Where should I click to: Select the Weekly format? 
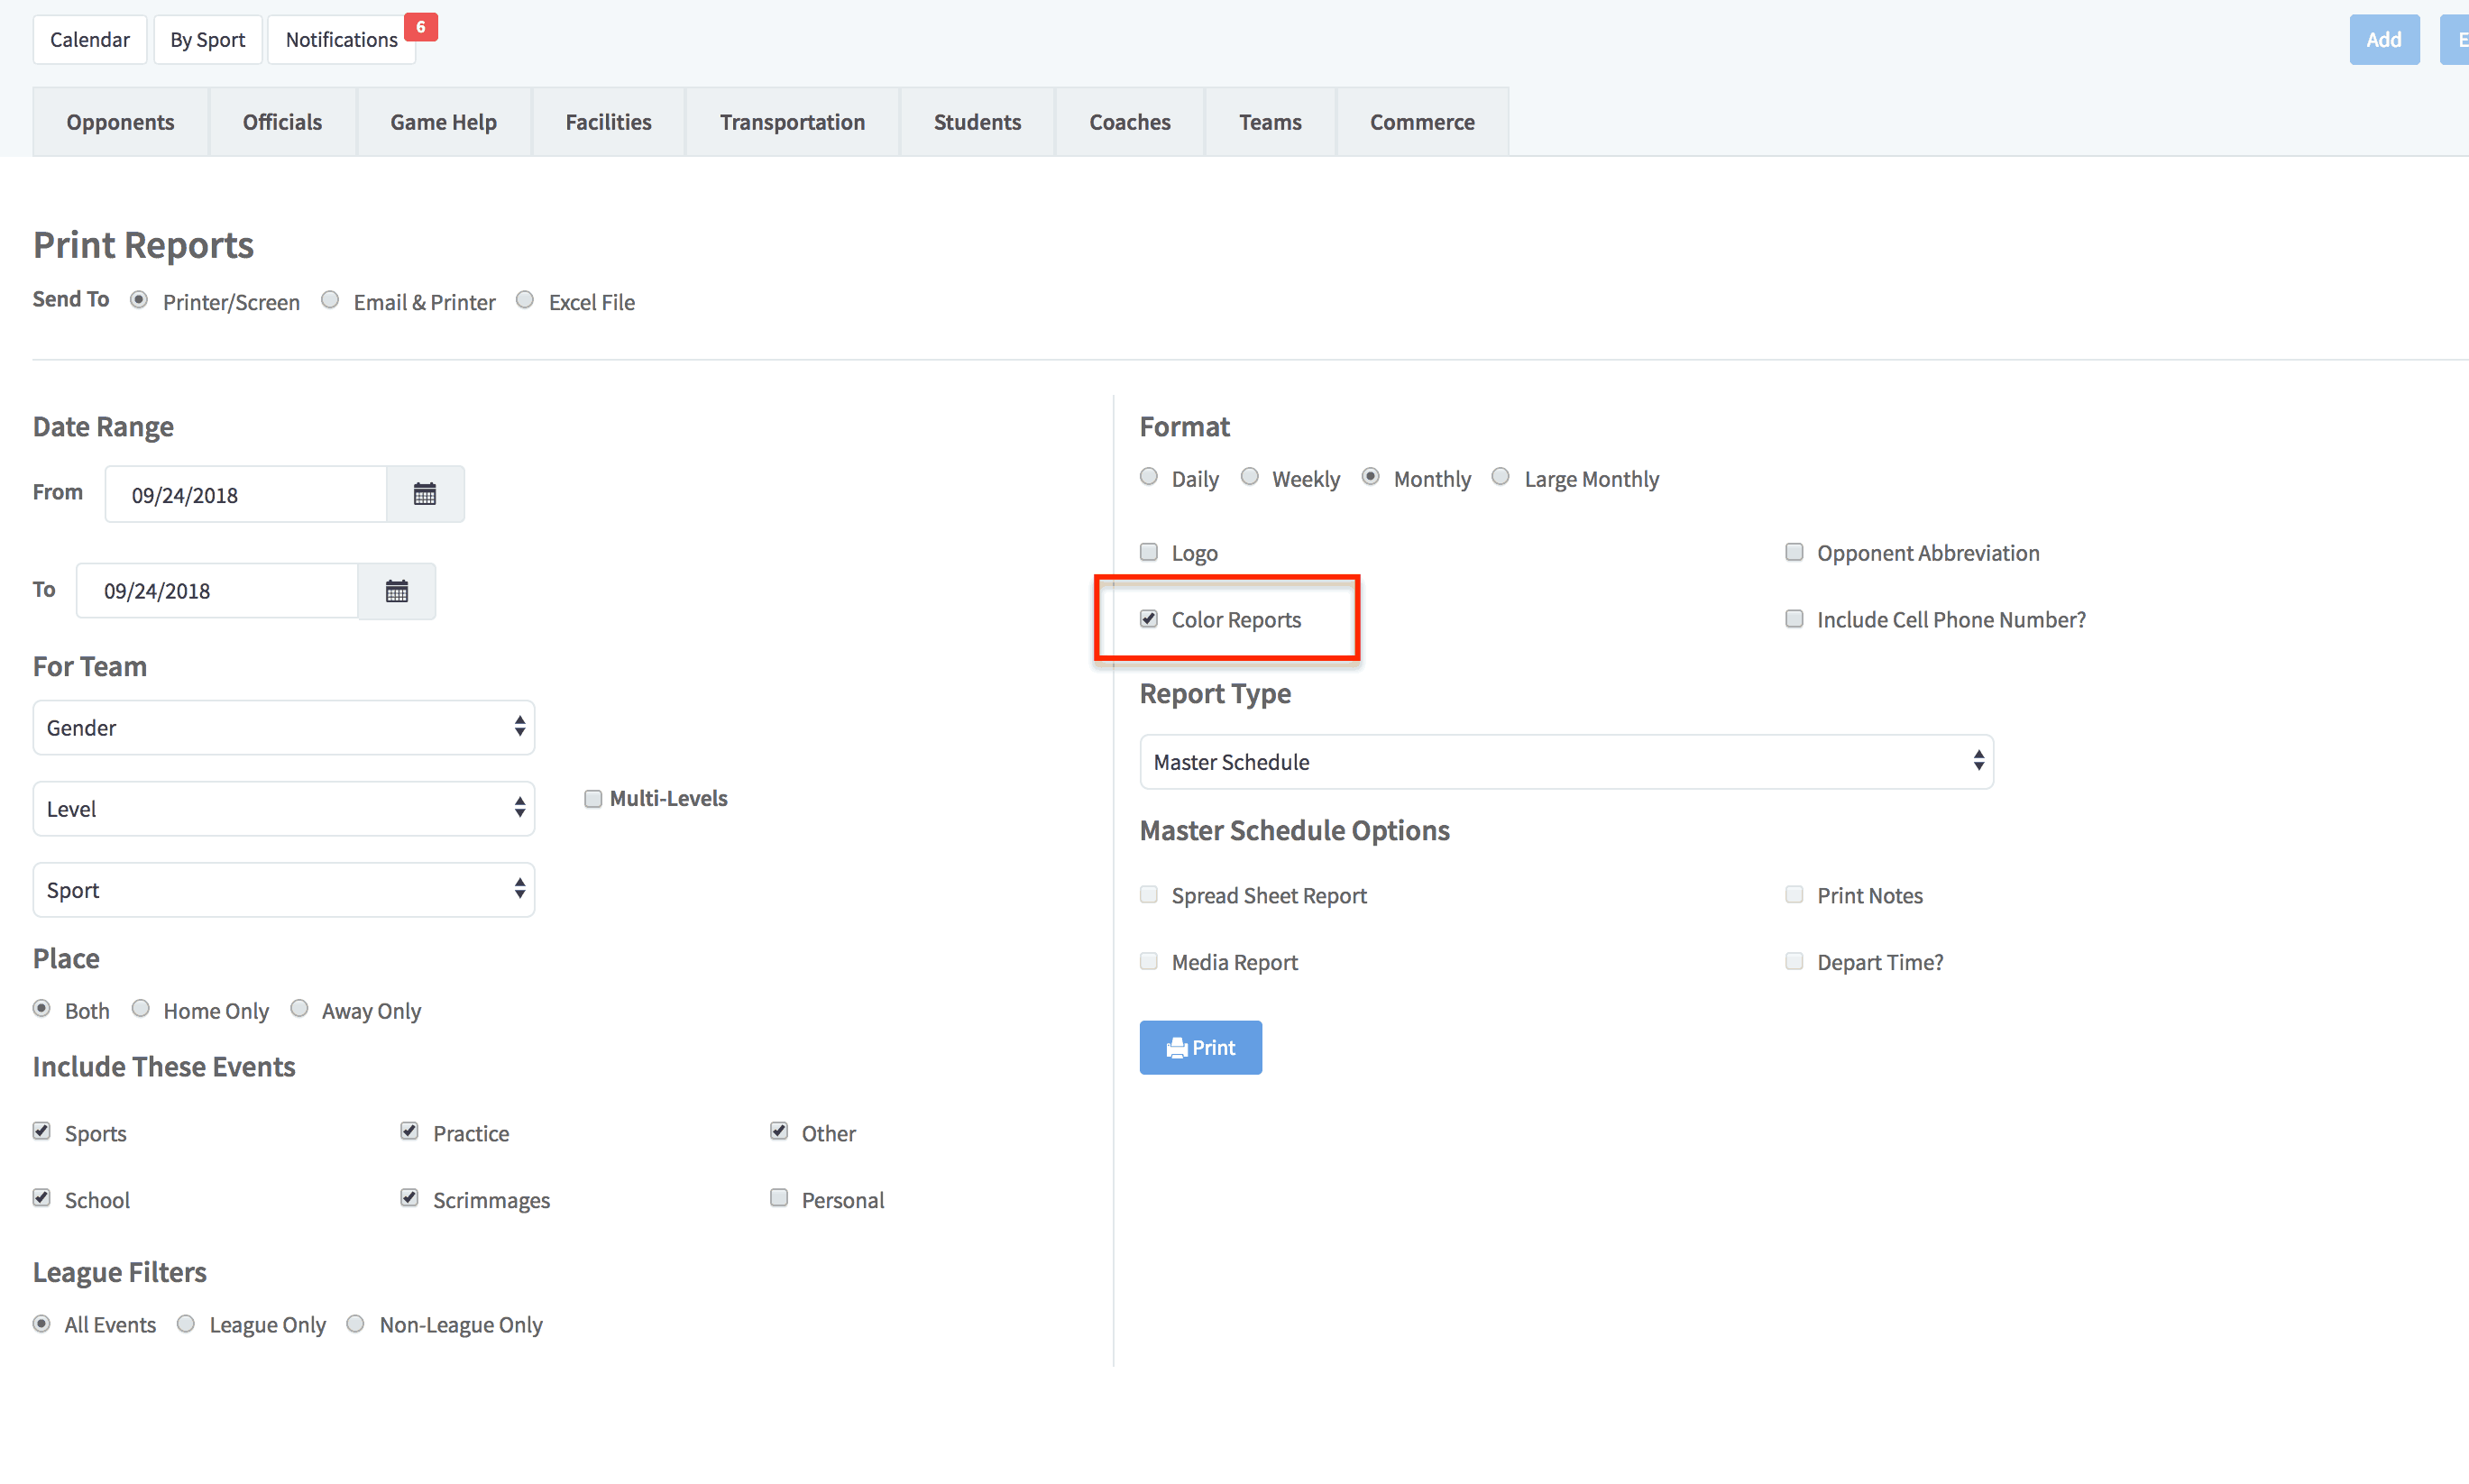click(1250, 477)
